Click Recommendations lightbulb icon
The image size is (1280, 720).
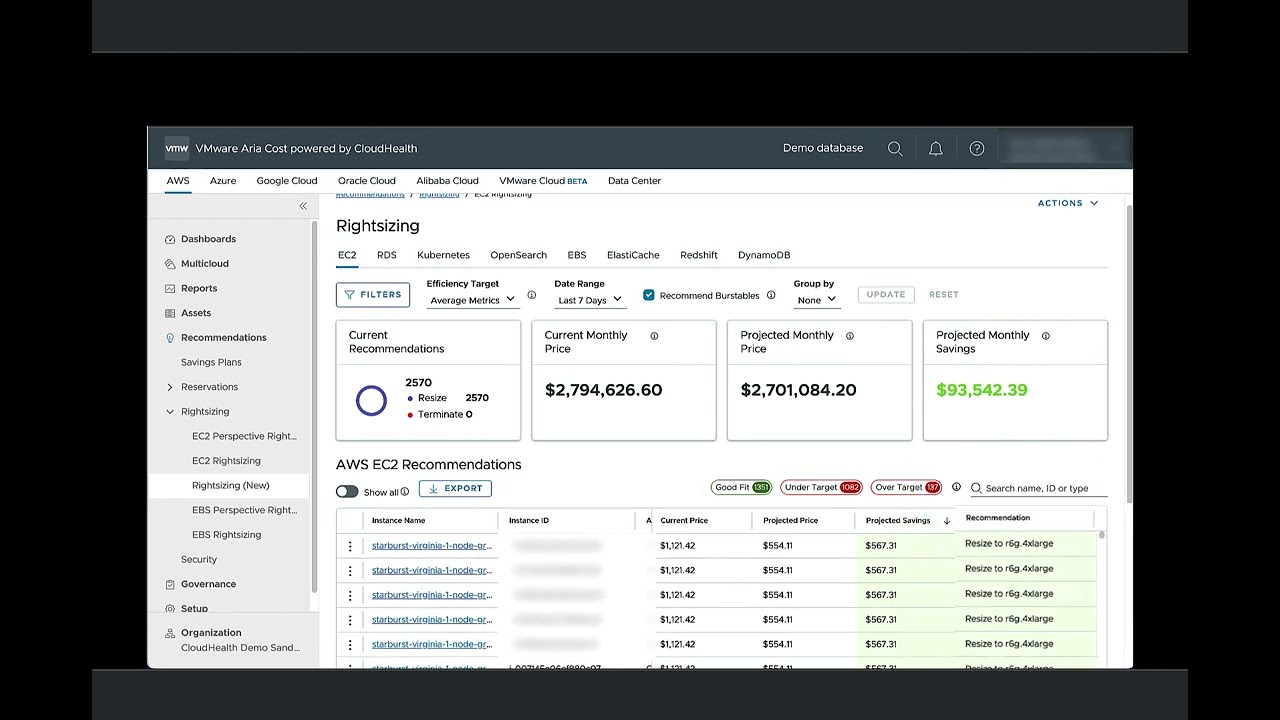(170, 338)
